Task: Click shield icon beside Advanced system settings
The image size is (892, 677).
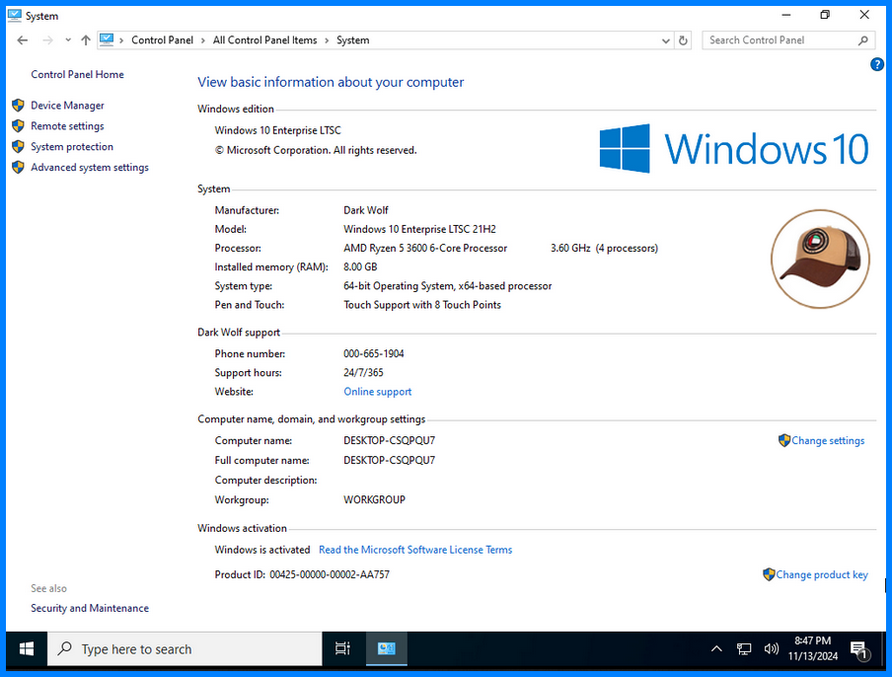Action: click(18, 167)
